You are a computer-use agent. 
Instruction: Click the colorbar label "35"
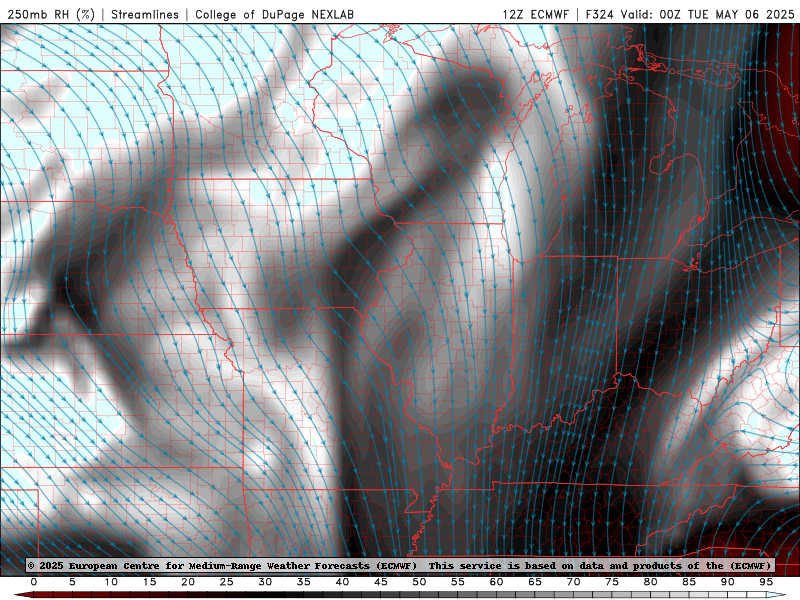pyautogui.click(x=304, y=582)
